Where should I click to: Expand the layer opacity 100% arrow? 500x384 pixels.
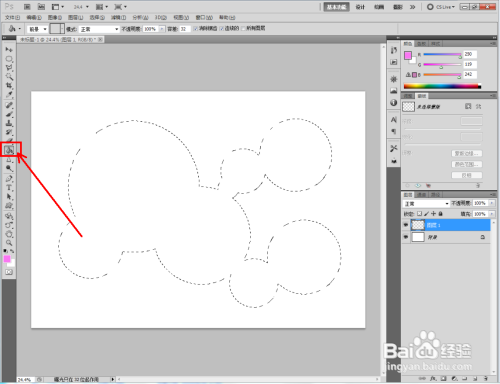click(x=492, y=203)
